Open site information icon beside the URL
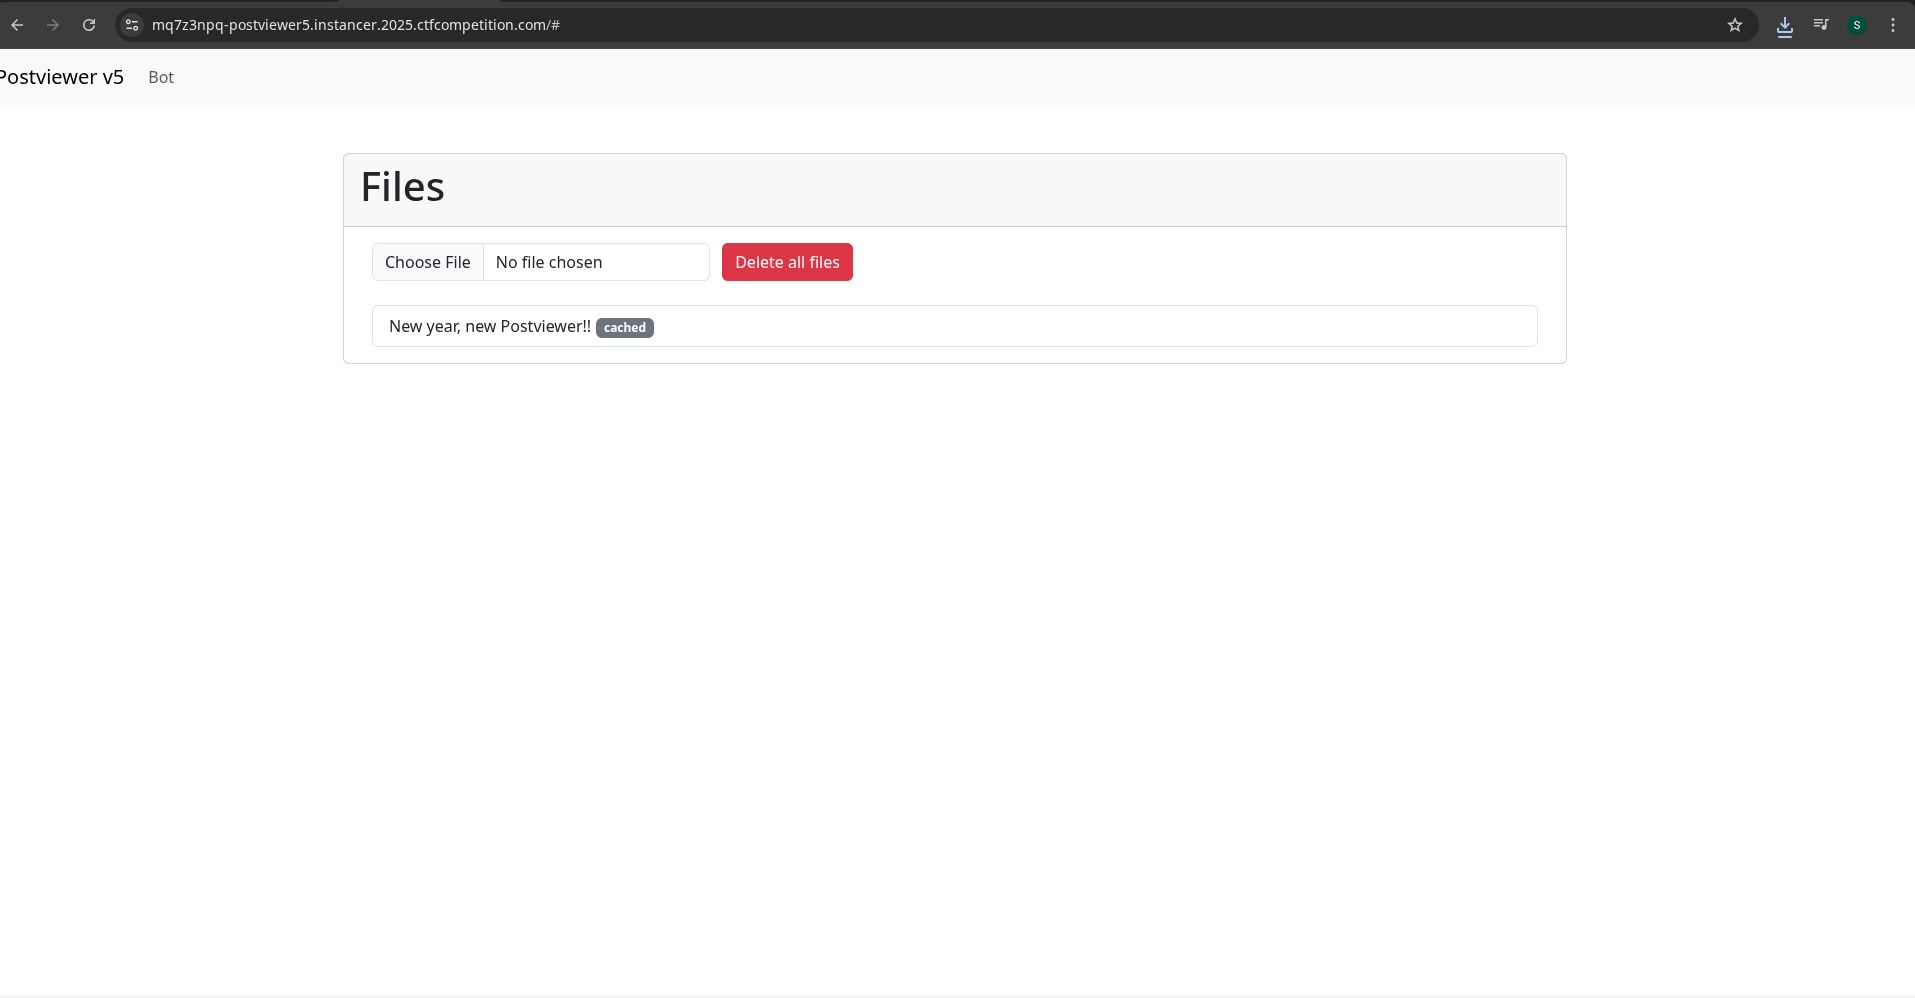 pos(132,25)
